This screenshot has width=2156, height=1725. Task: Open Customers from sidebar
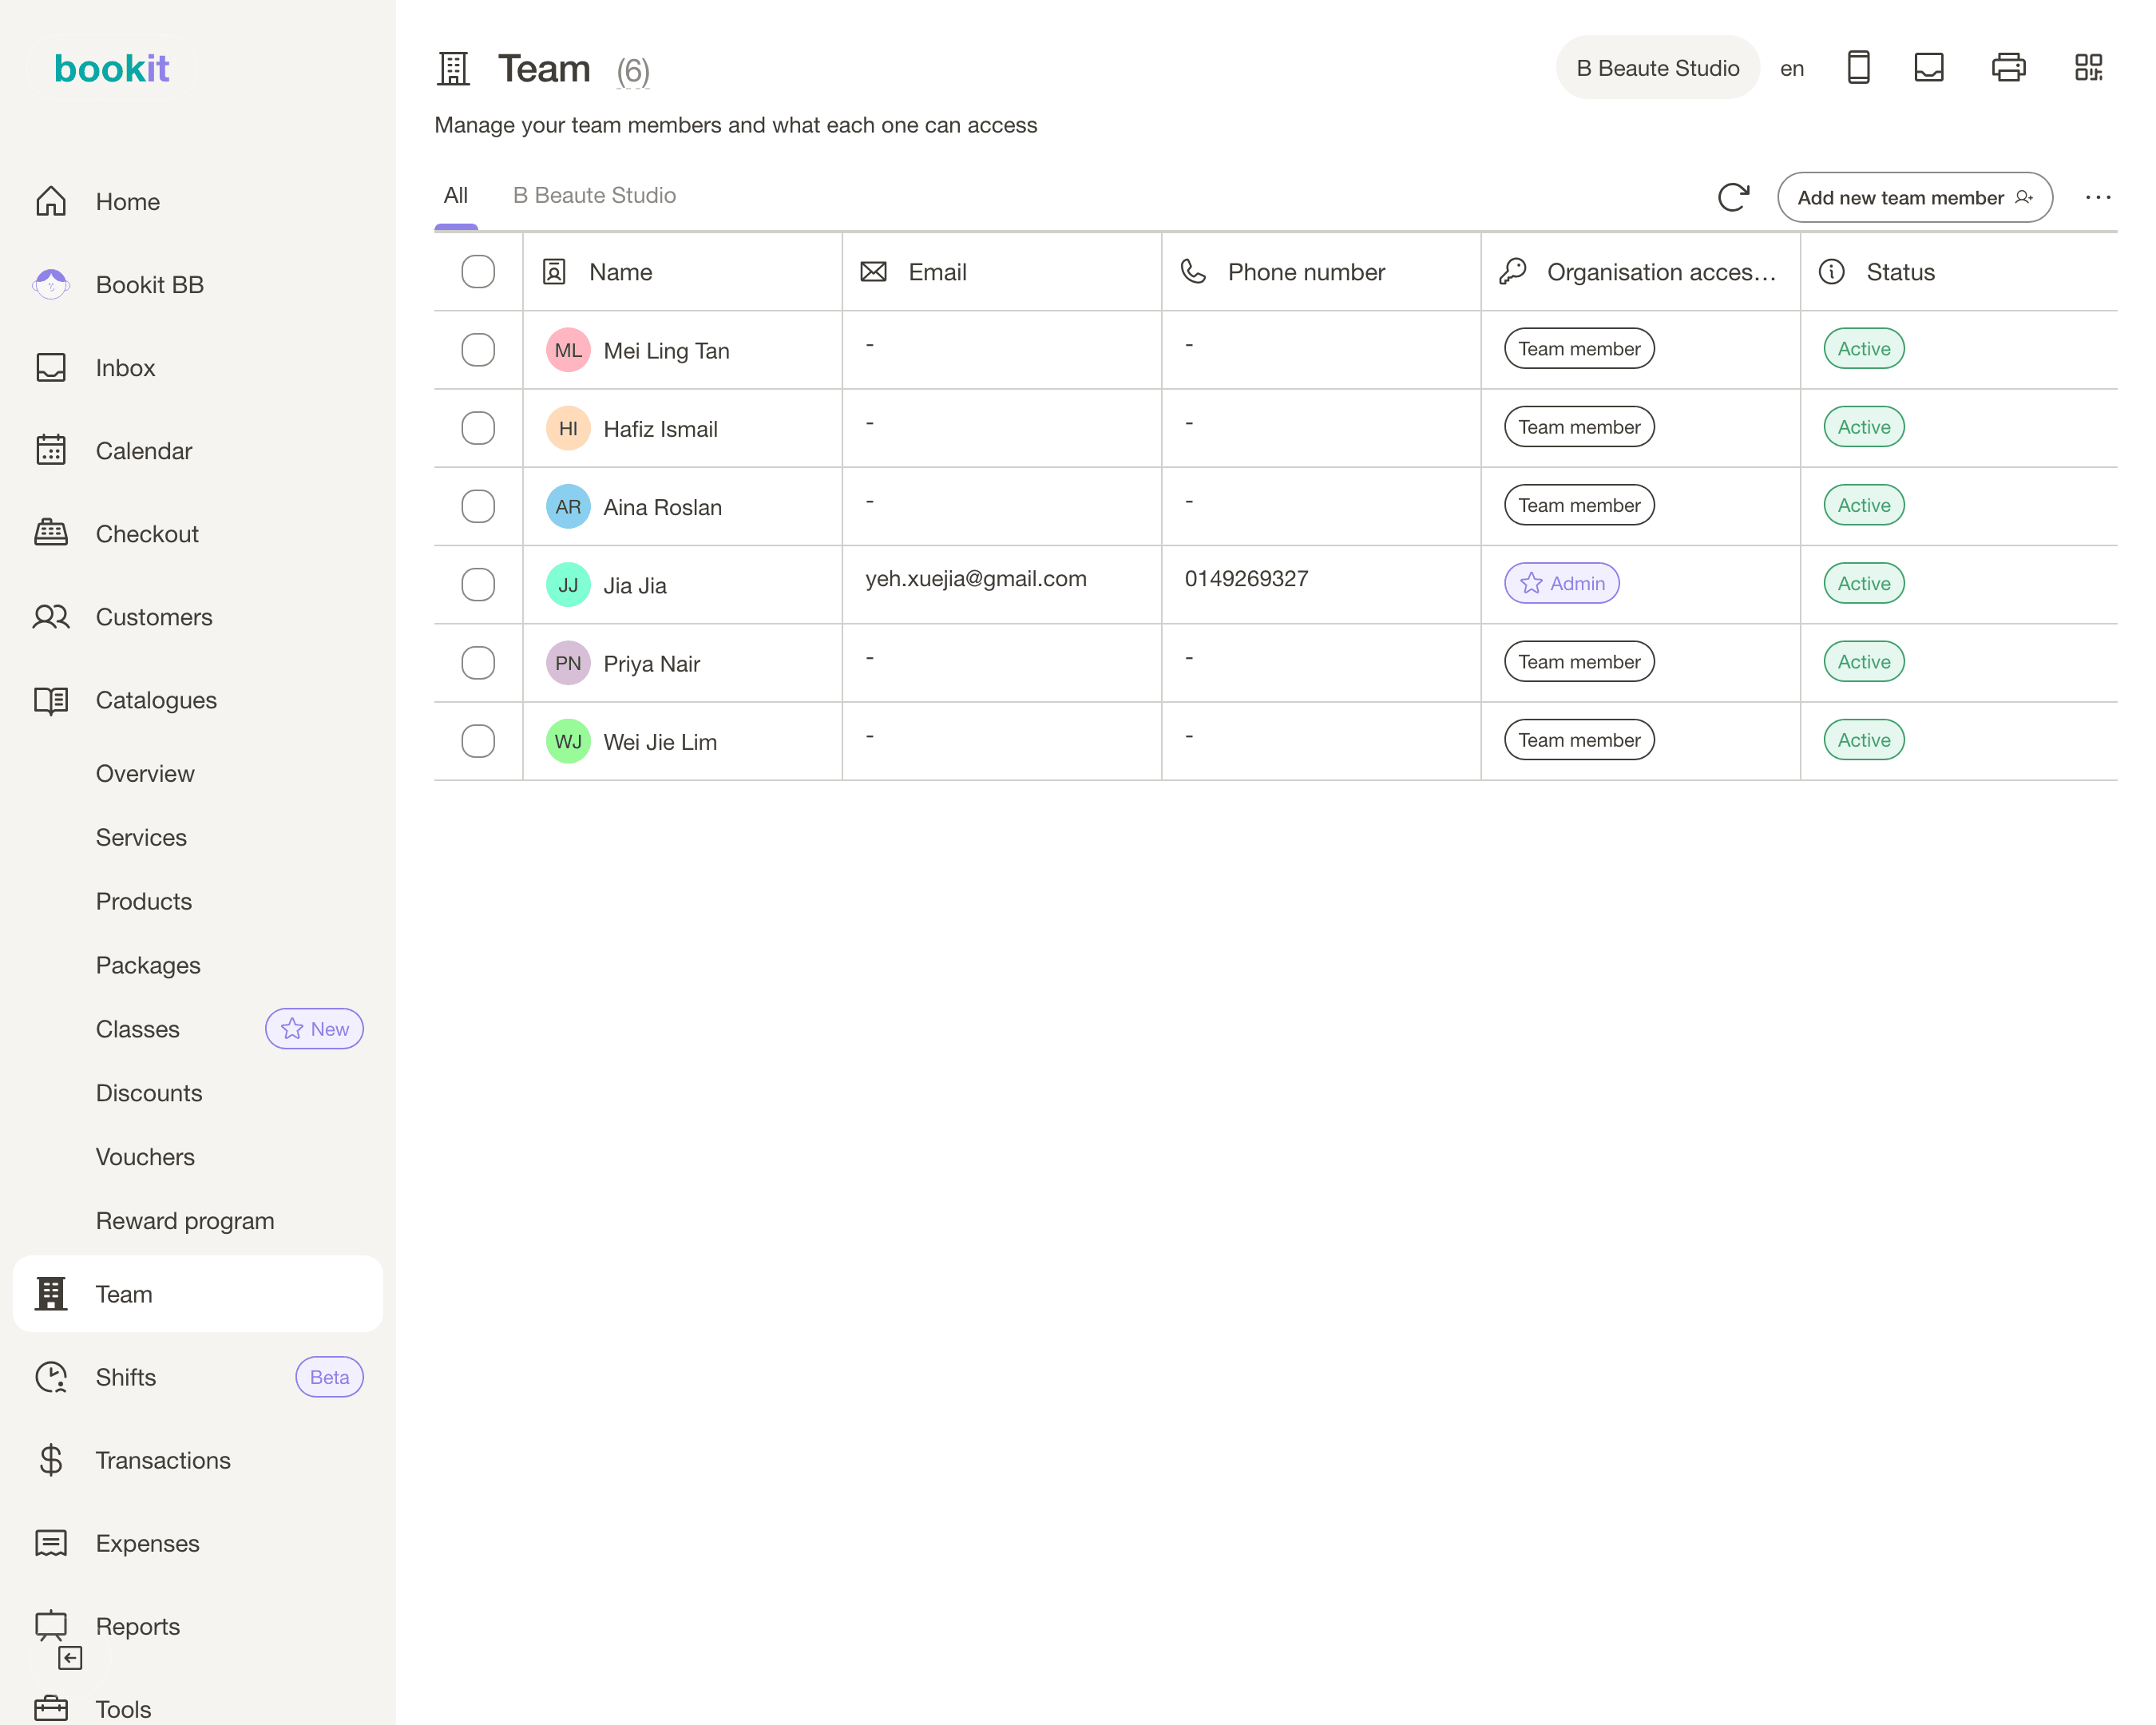pos(198,616)
